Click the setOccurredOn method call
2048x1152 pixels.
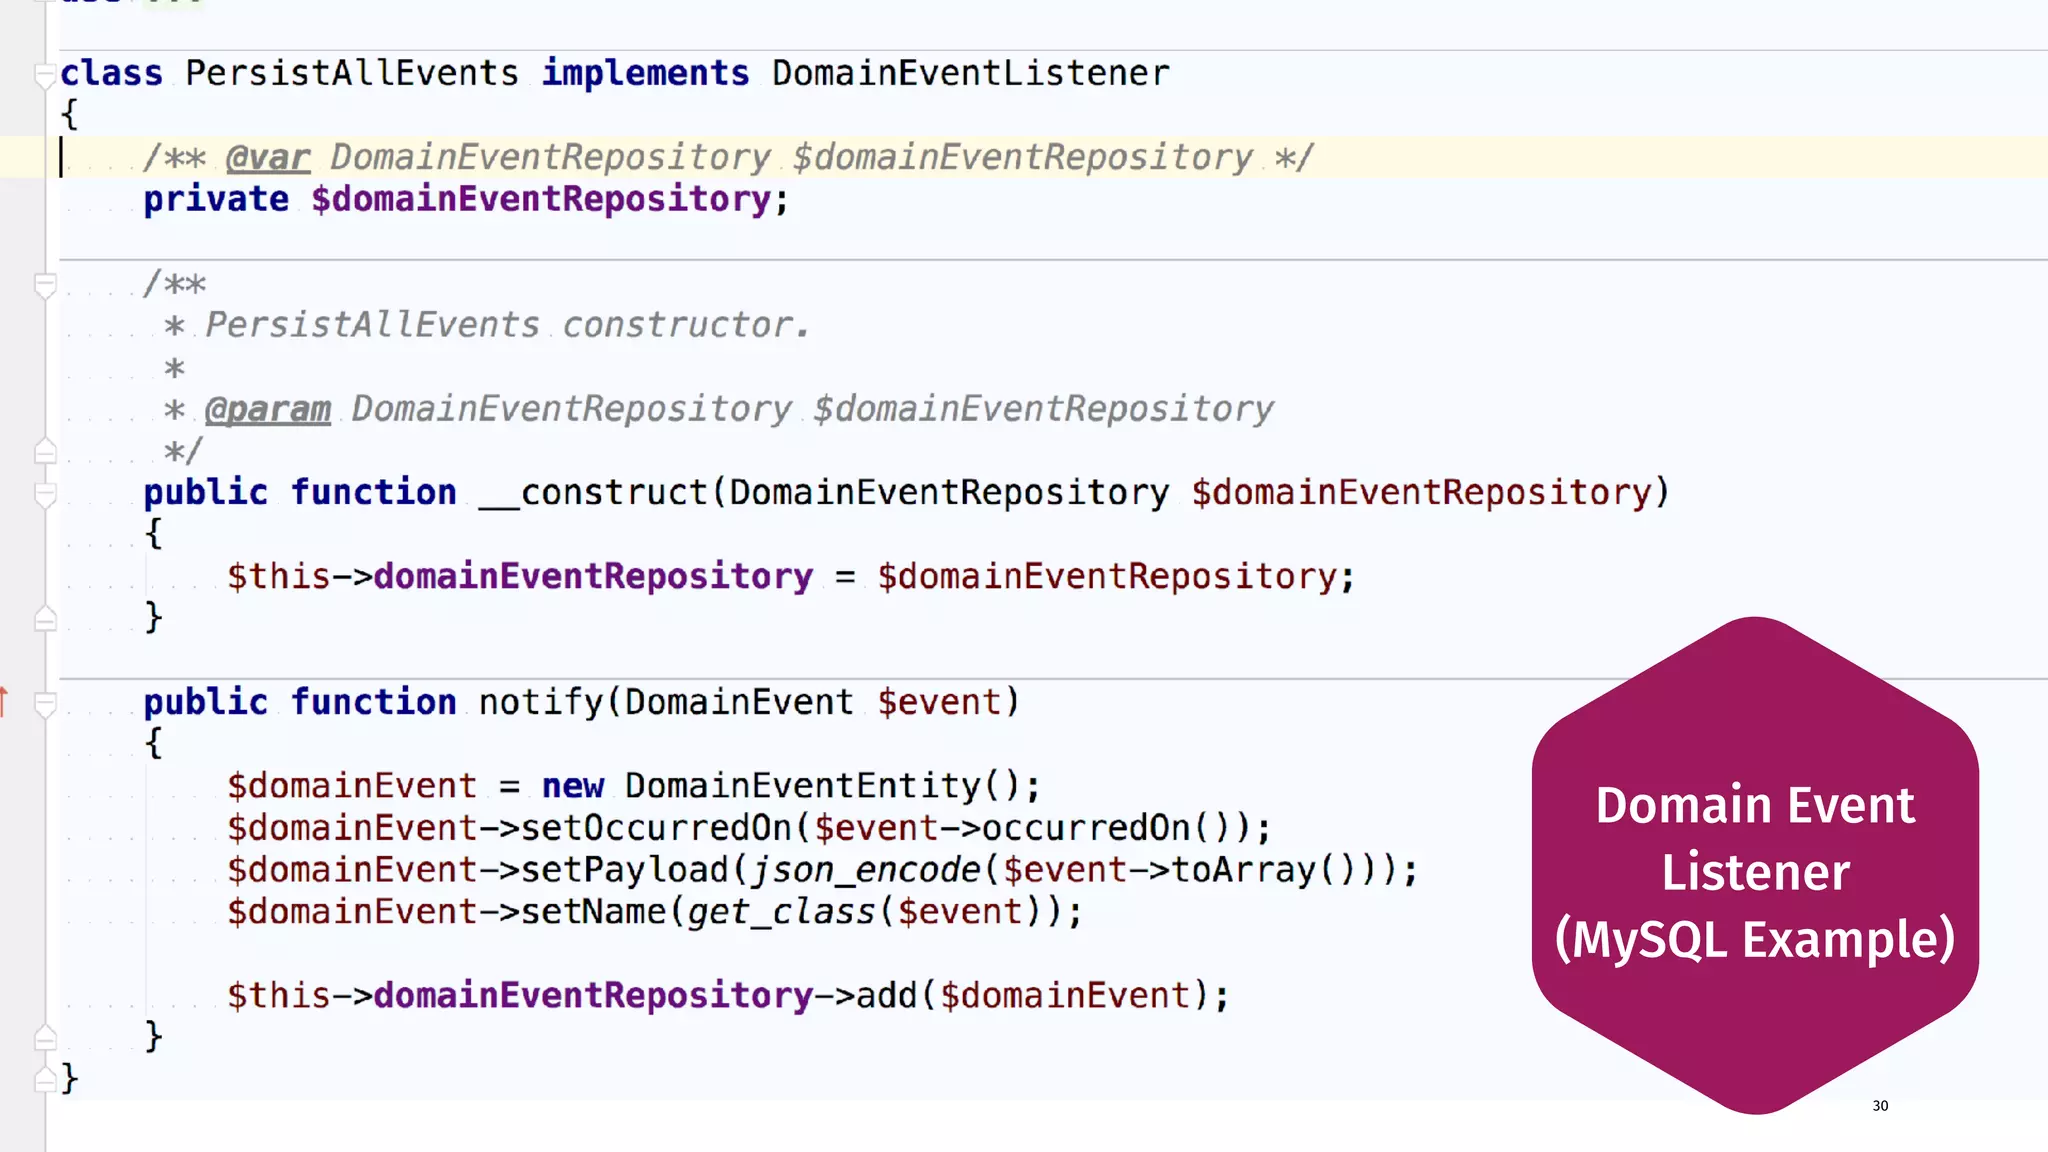pyautogui.click(x=656, y=828)
